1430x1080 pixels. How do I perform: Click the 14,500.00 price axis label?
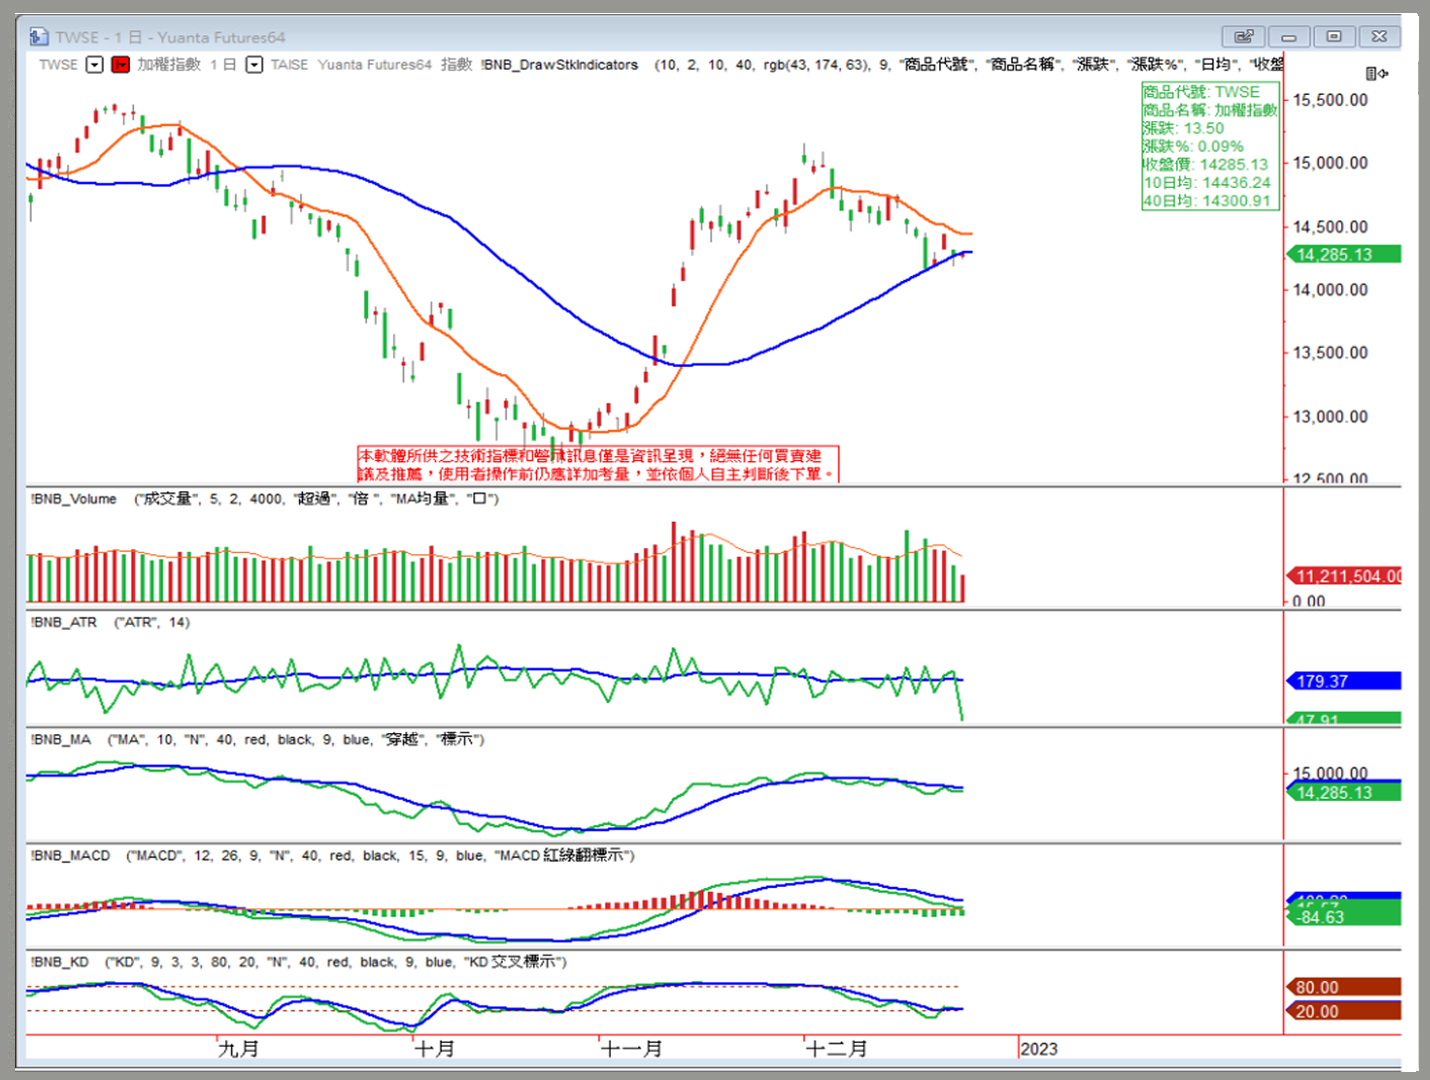coord(1330,227)
